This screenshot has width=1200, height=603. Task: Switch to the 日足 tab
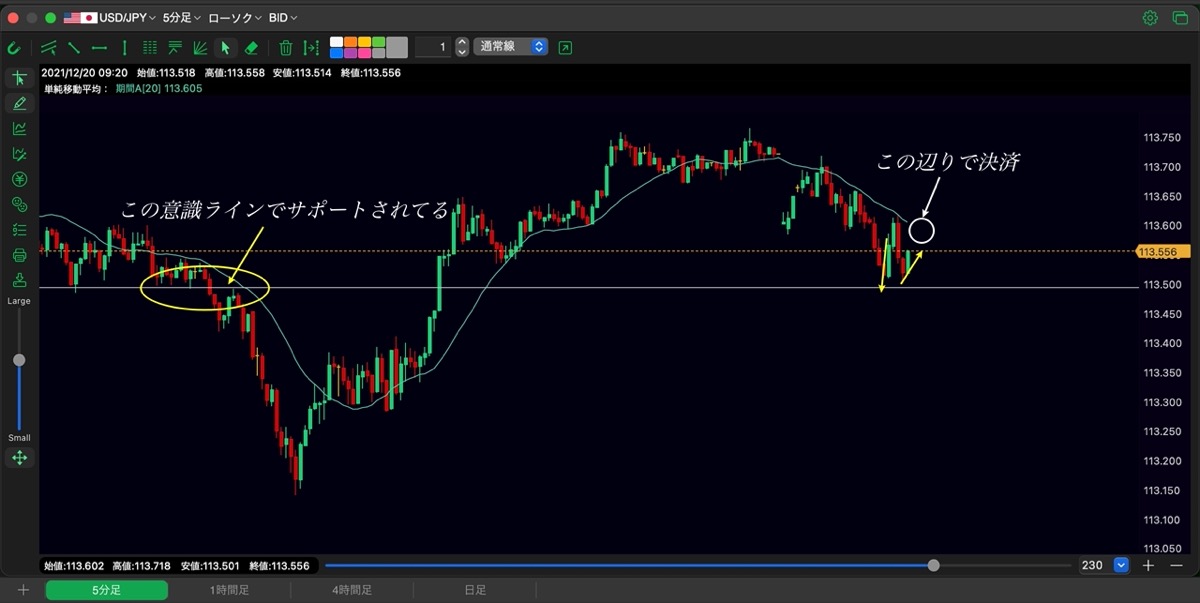point(476,590)
